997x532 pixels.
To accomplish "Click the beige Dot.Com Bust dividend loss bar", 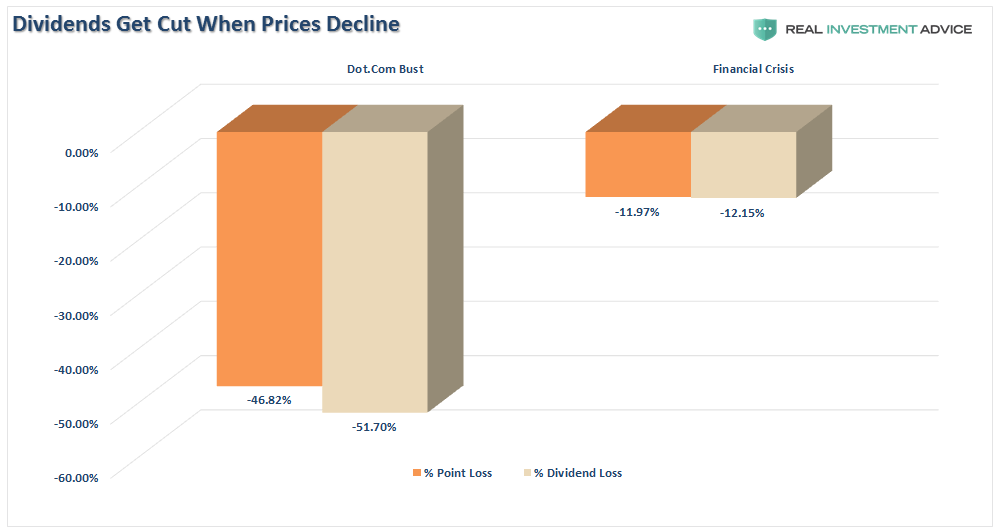I will click(x=375, y=271).
